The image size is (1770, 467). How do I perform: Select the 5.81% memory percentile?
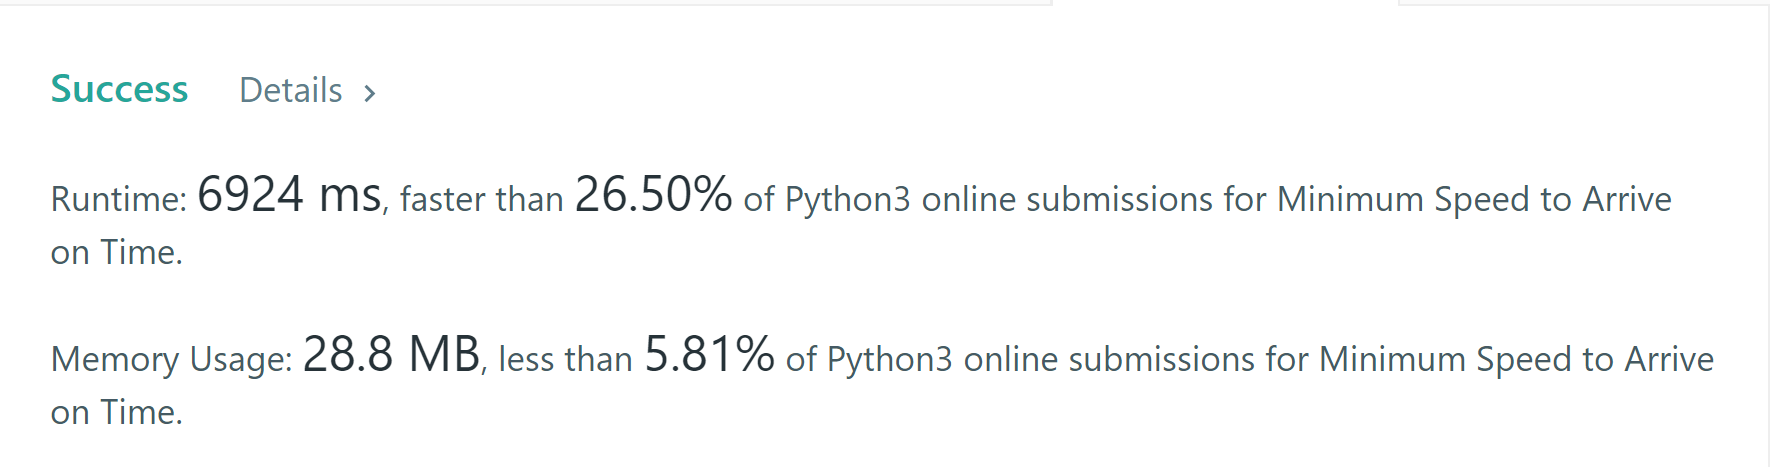709,355
